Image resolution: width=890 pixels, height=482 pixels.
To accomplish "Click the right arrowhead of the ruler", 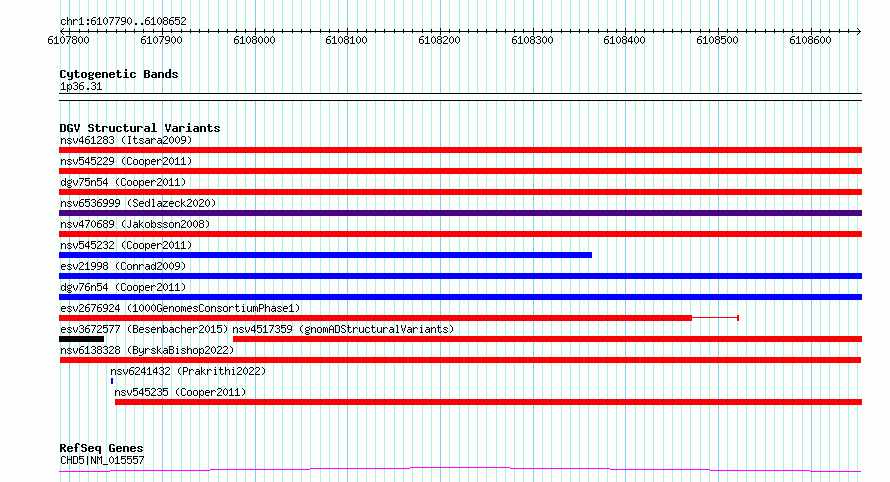I will (x=859, y=31).
